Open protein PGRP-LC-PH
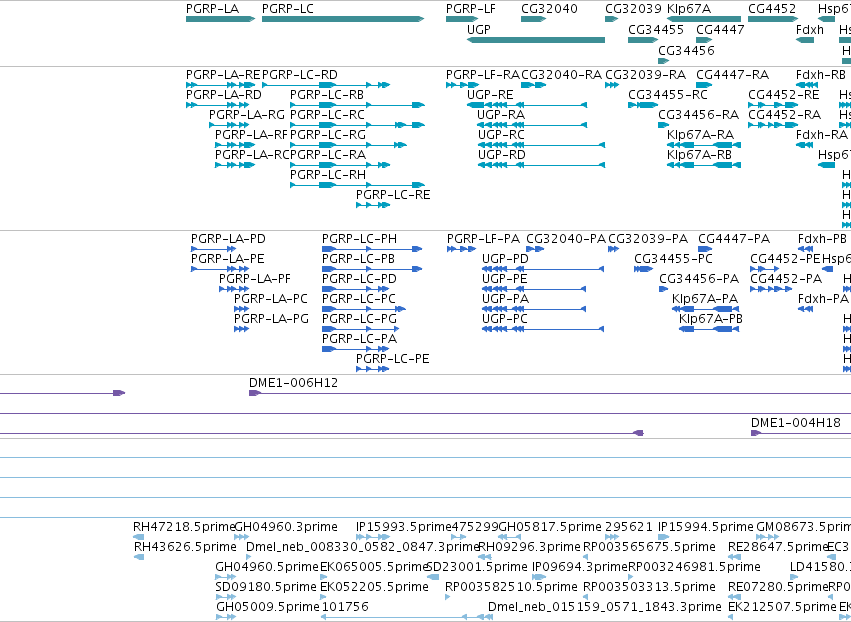This screenshot has height=622, width=851. pyautogui.click(x=359, y=239)
